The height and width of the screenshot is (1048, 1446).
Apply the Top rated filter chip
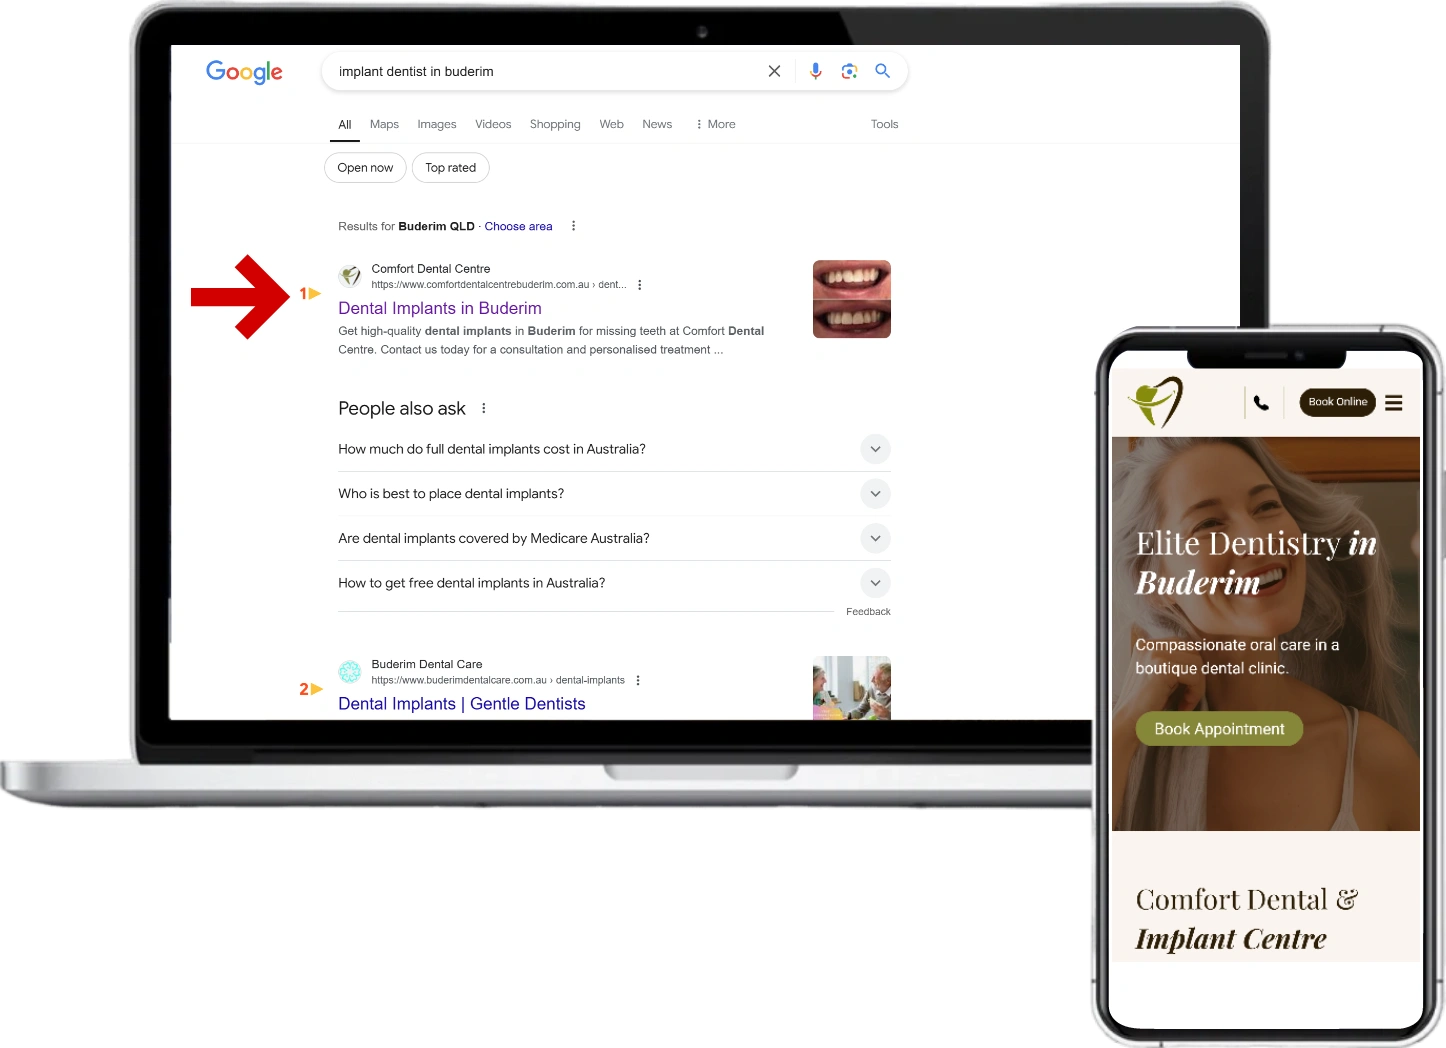[x=450, y=168]
